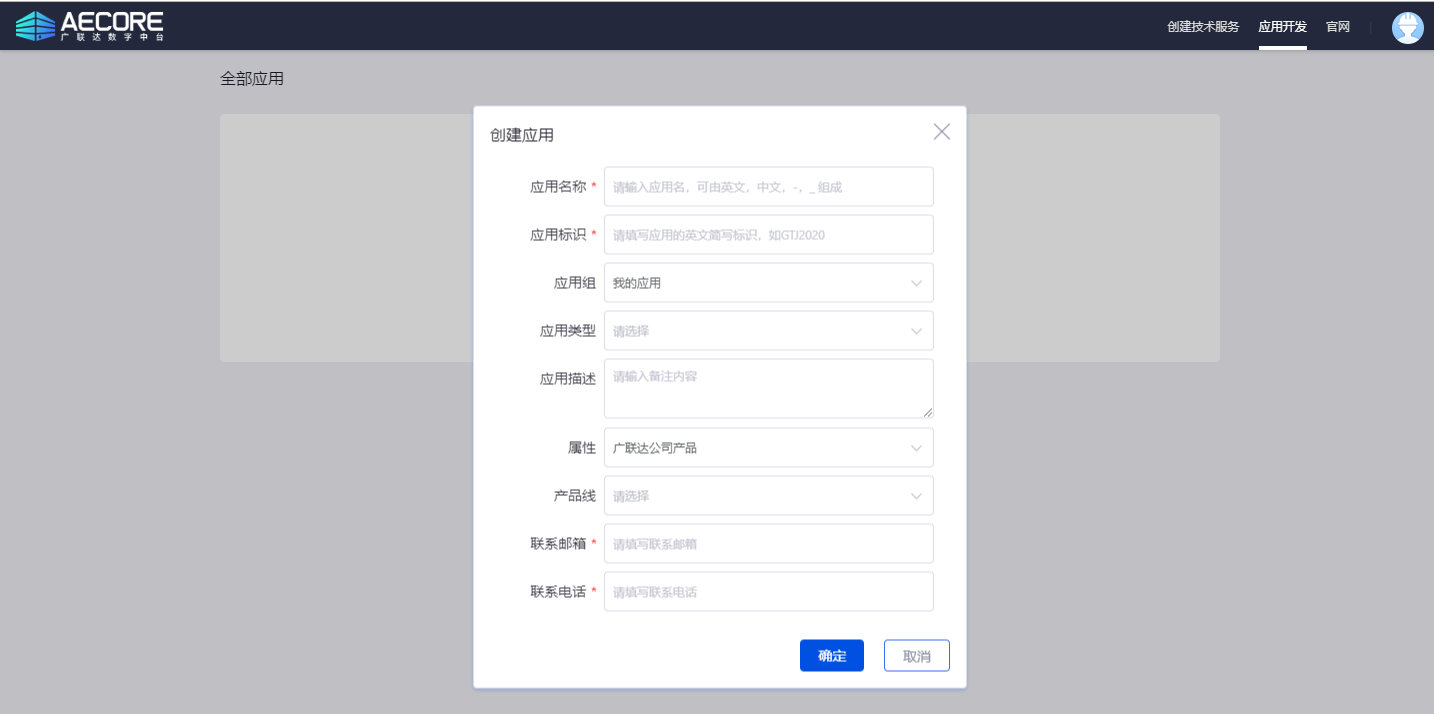1434x714 pixels.
Task: Click the 产品线 chevron arrow
Action: [x=916, y=496]
